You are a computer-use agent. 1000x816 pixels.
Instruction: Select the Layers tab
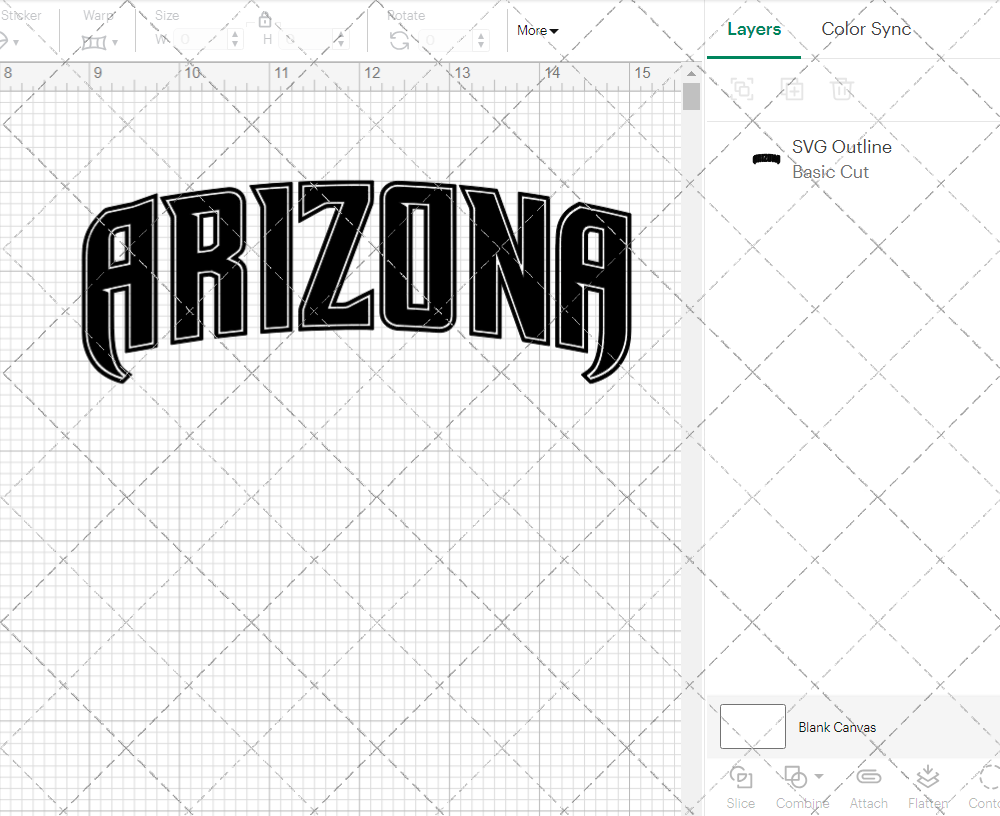pos(754,29)
